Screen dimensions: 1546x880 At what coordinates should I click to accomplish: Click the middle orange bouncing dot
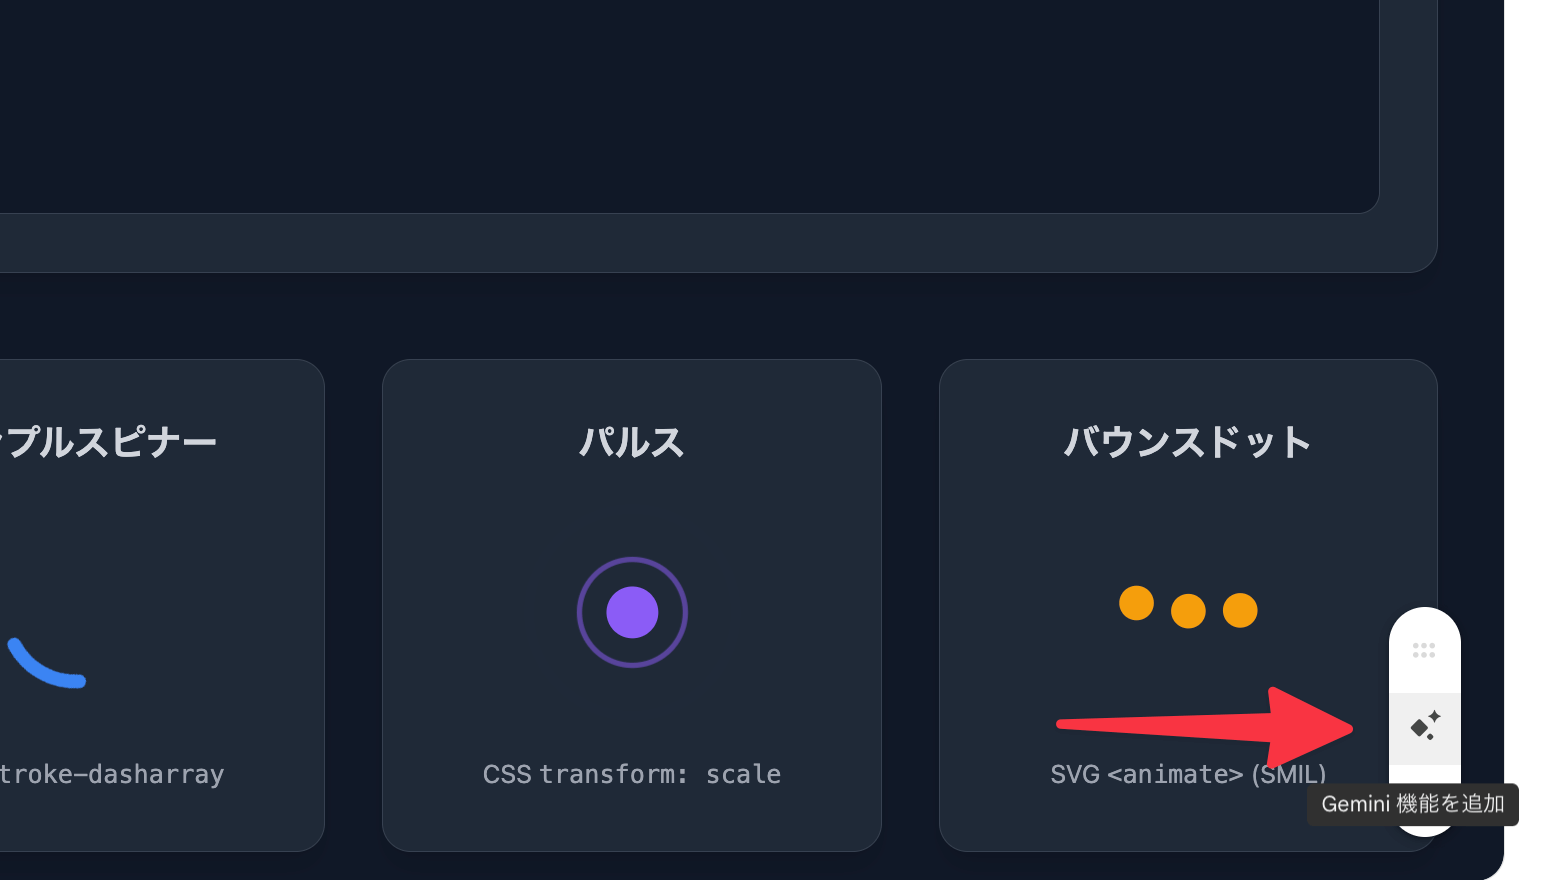[x=1188, y=611]
